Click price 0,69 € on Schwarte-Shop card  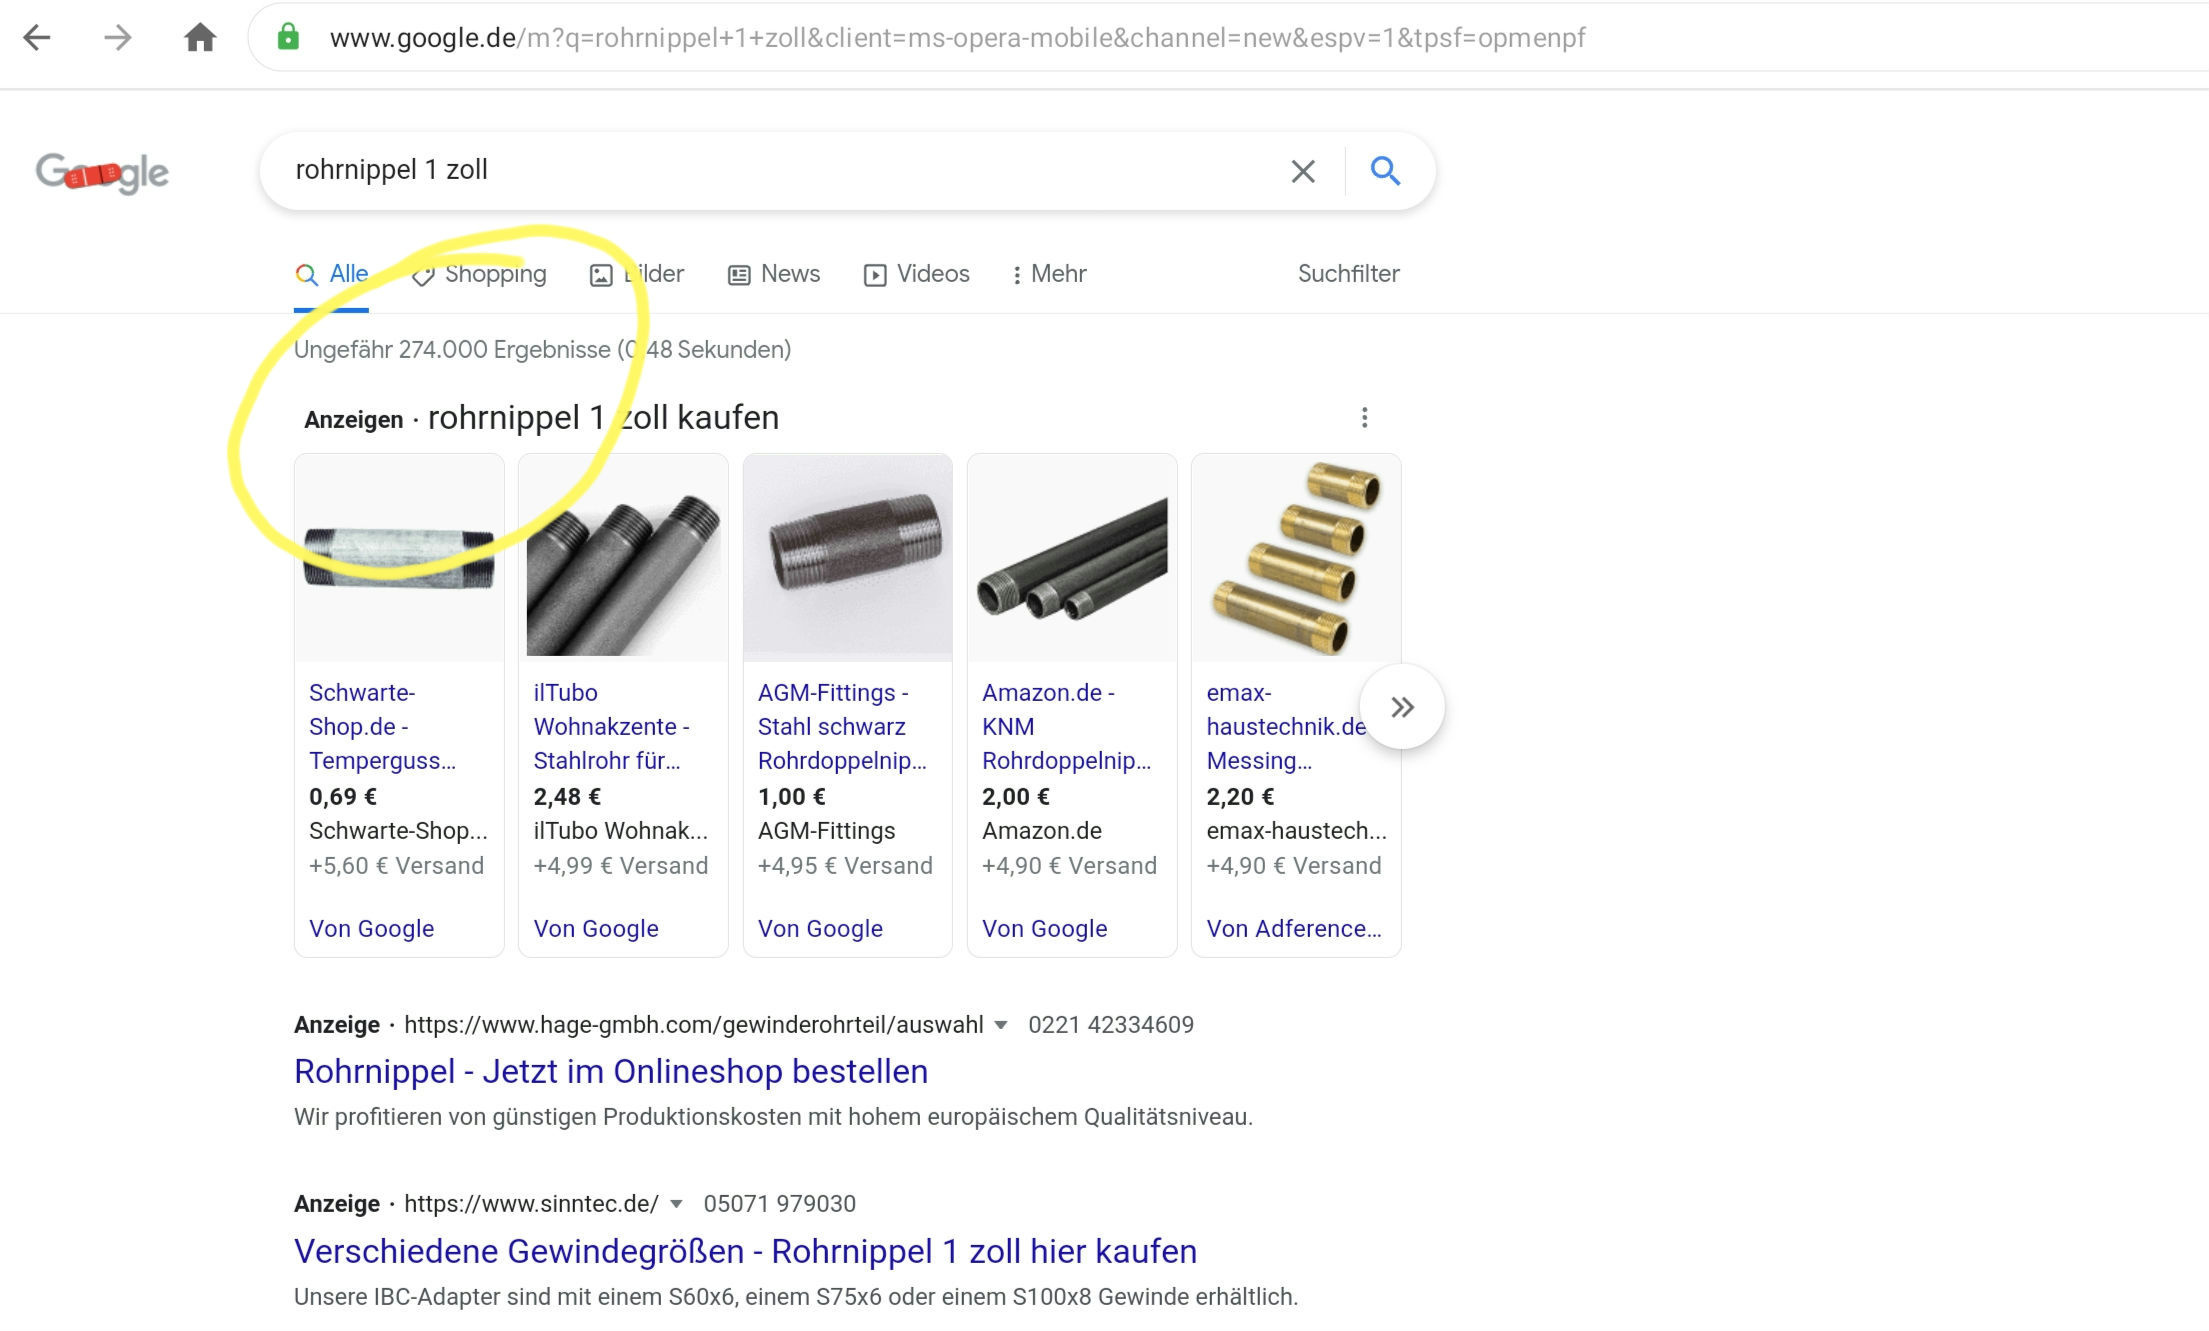pyautogui.click(x=343, y=797)
